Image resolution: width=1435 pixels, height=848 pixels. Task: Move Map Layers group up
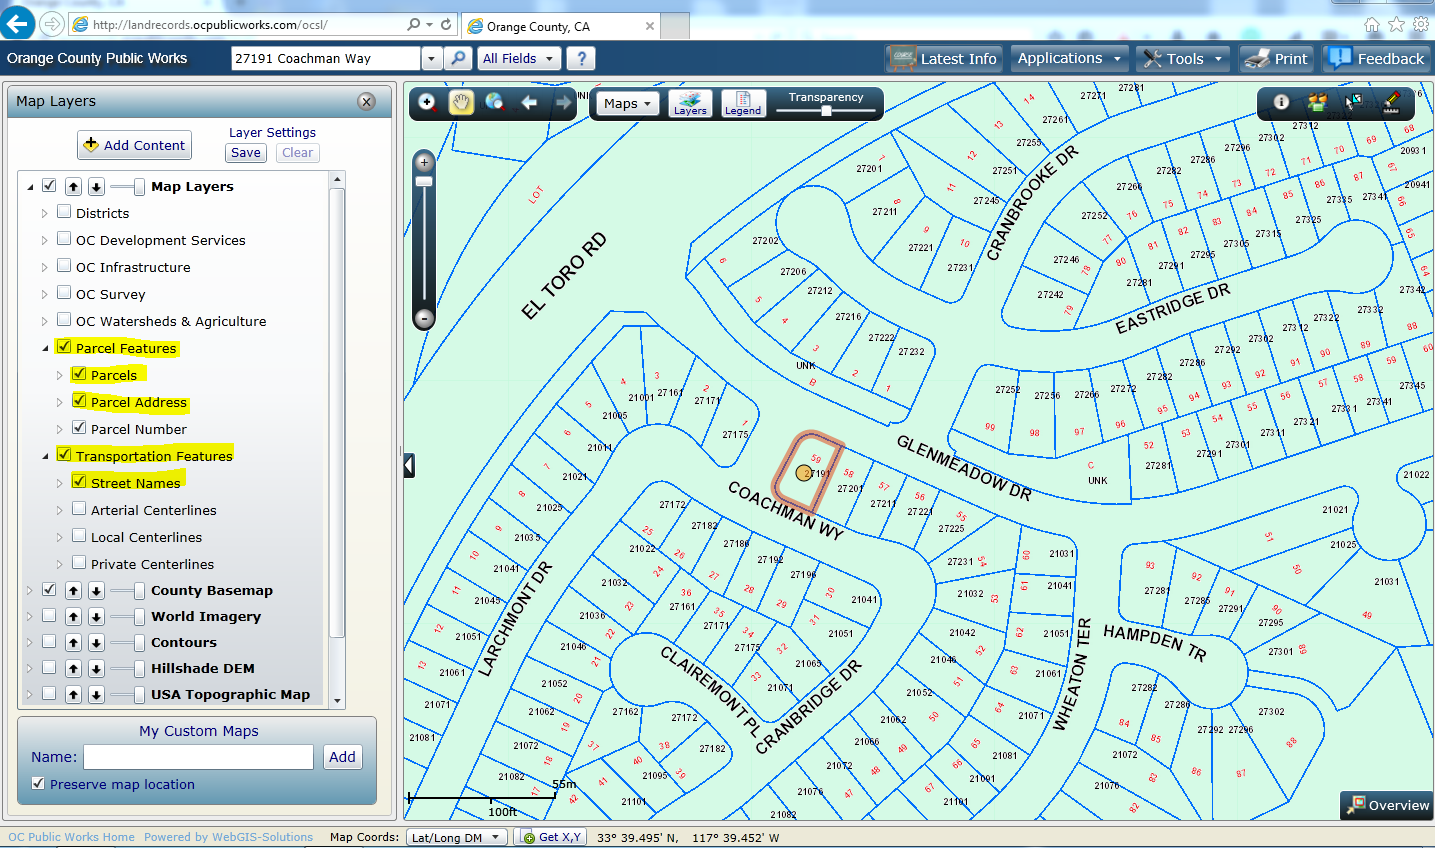point(74,187)
